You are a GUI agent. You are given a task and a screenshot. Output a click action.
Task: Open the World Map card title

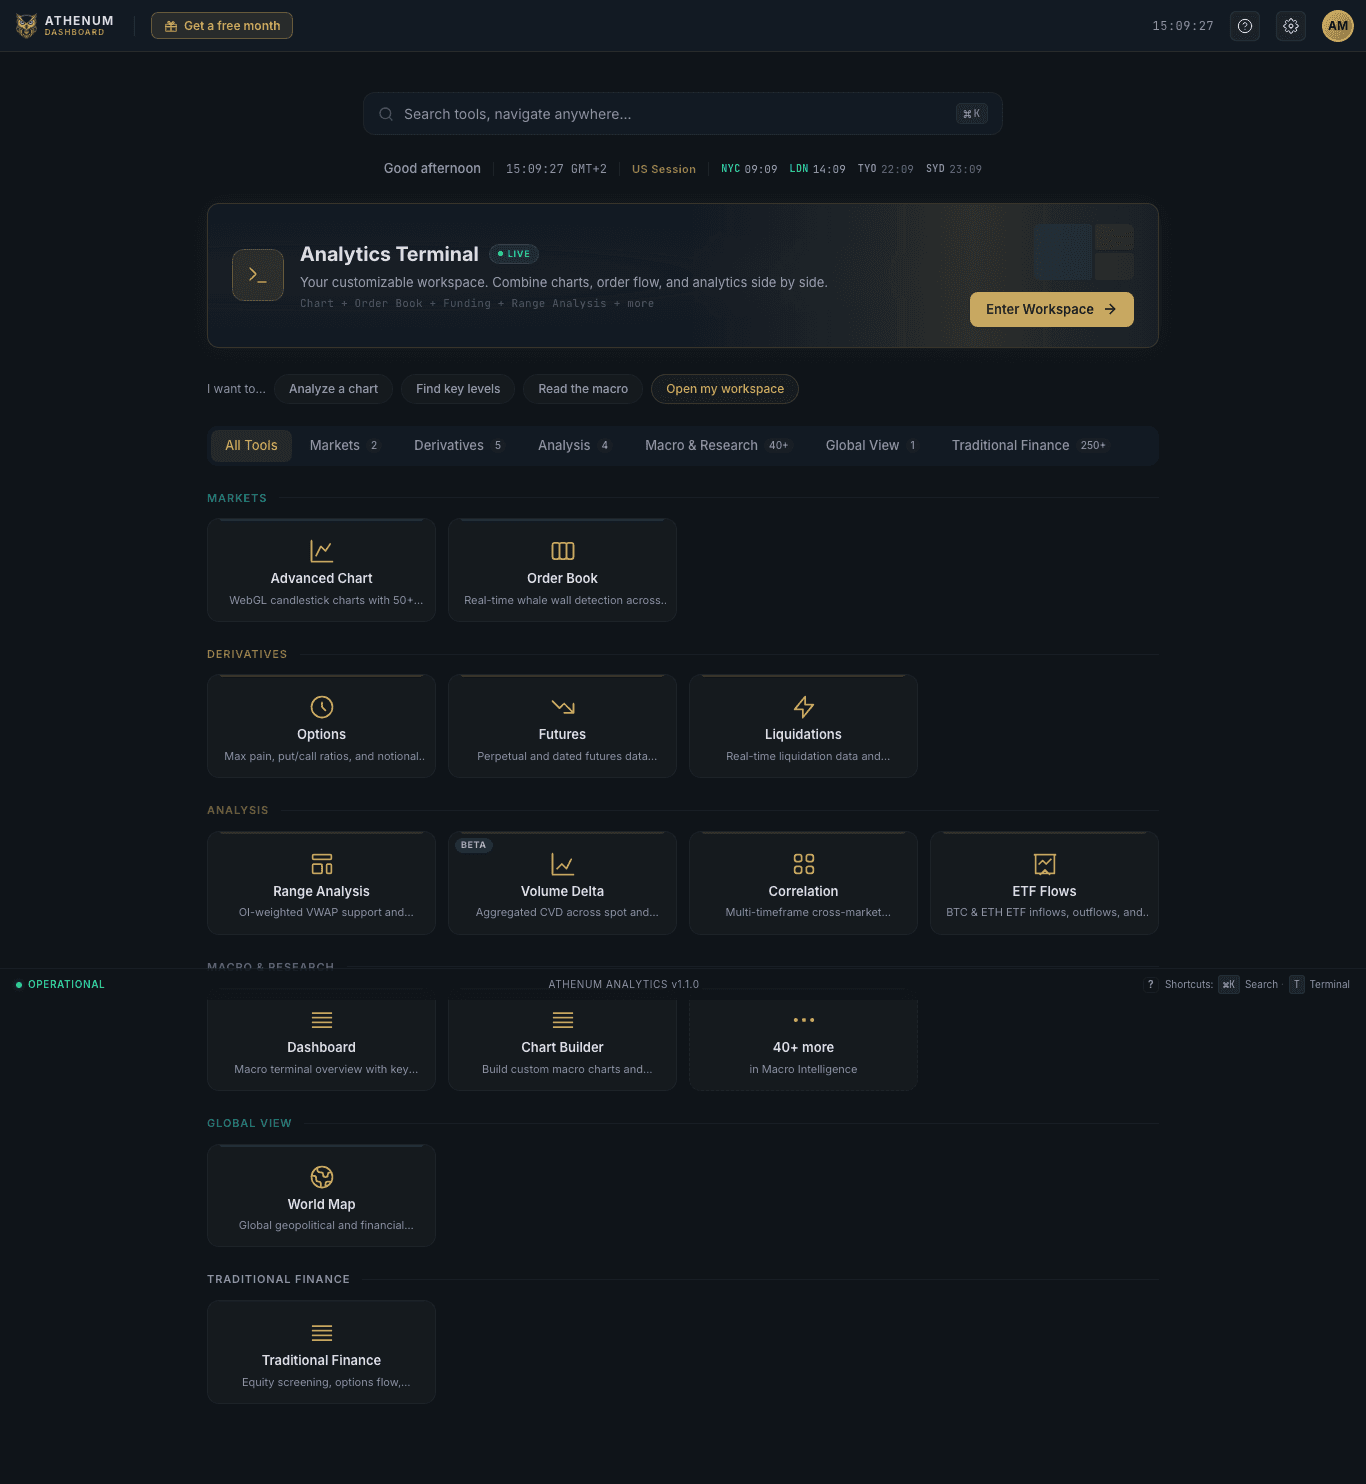click(322, 1204)
